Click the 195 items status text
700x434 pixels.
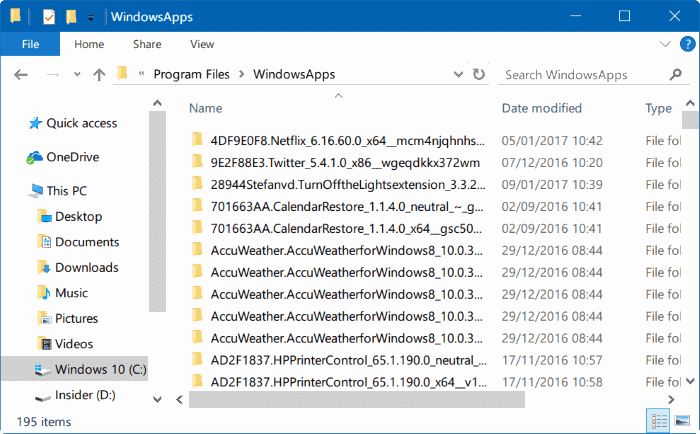(44, 422)
